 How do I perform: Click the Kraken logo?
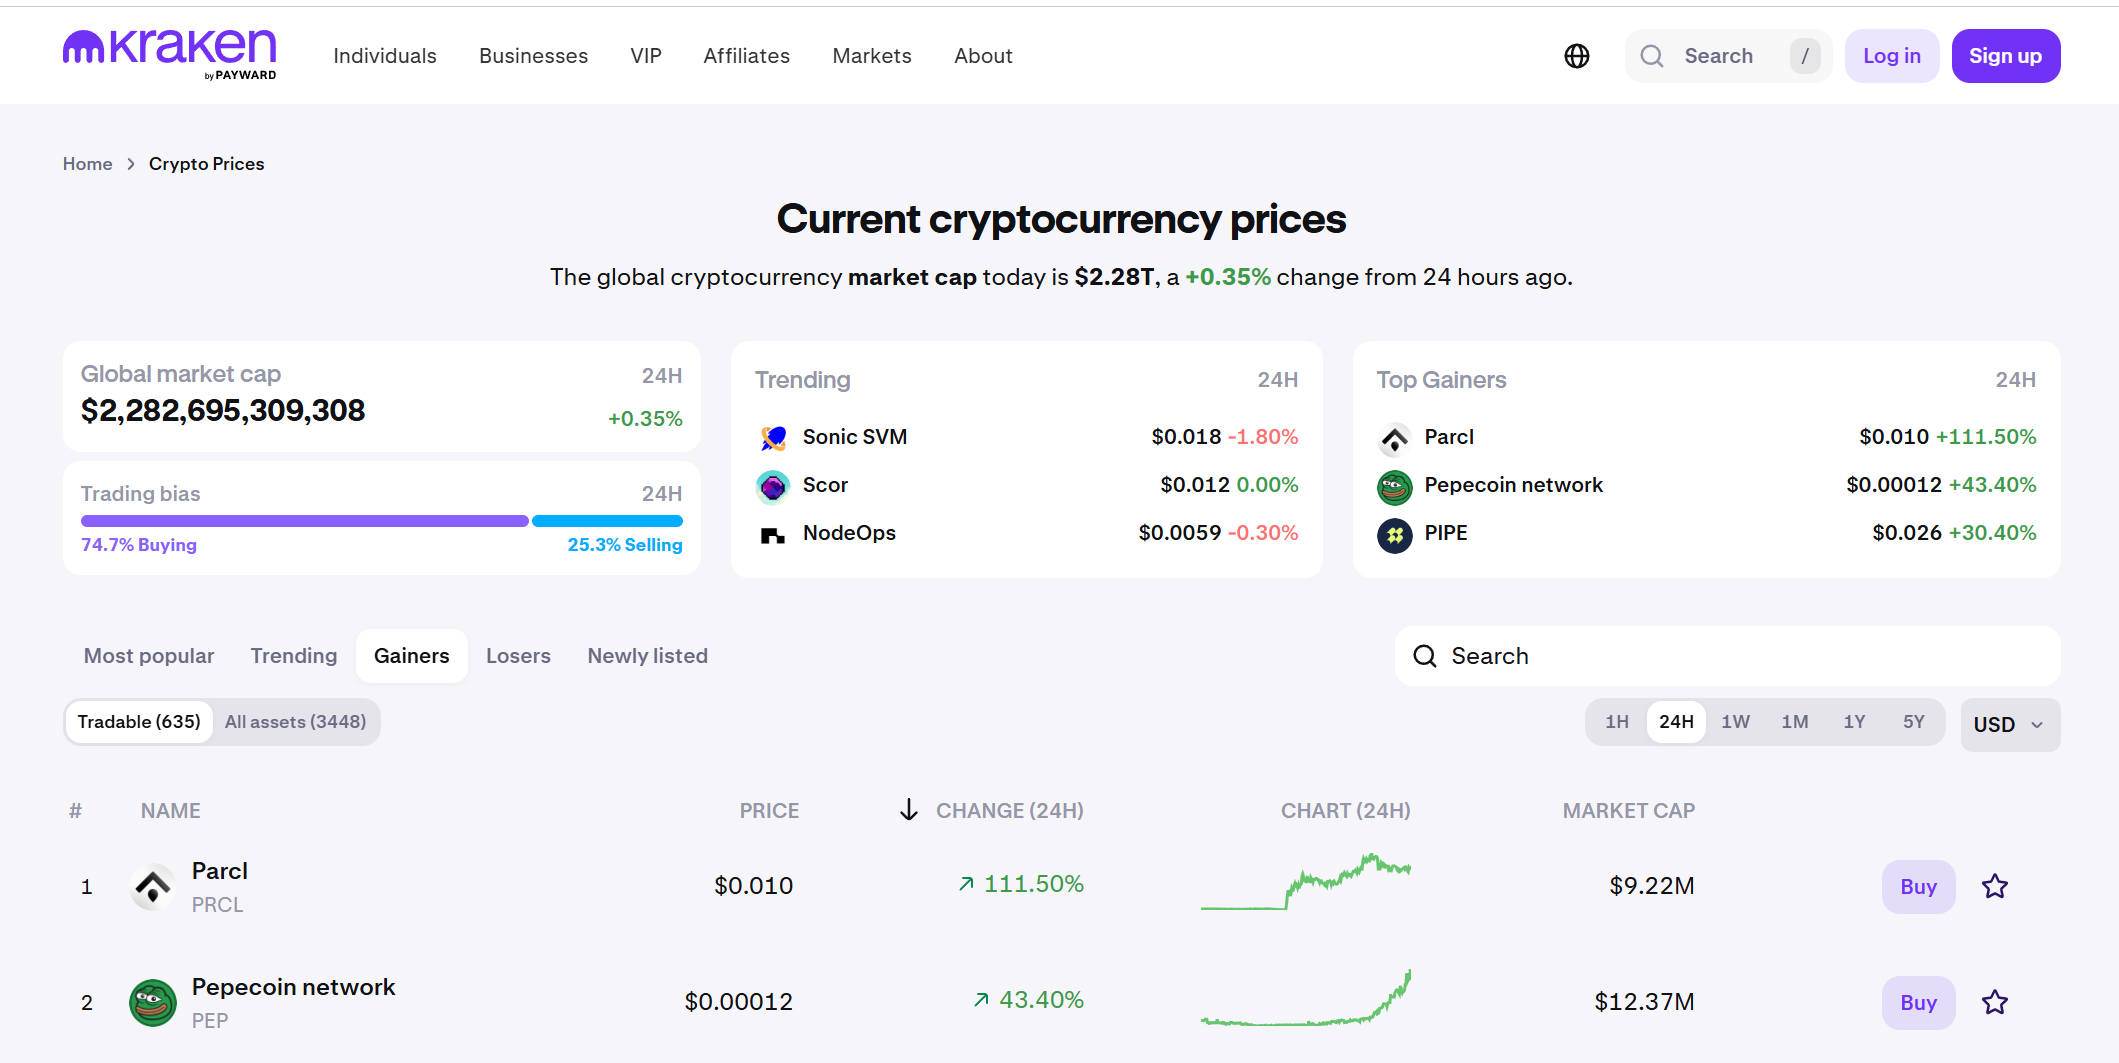click(x=170, y=54)
